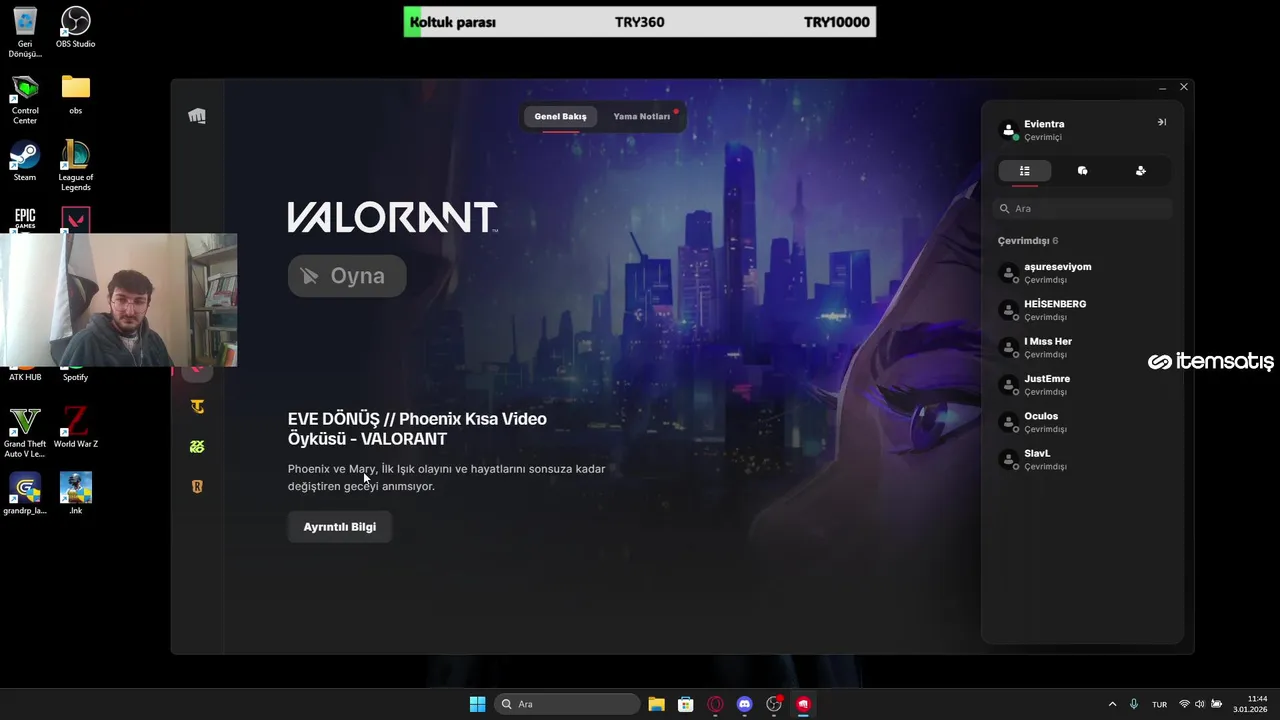Select friend aşureseviyom in the list

[1082, 273]
